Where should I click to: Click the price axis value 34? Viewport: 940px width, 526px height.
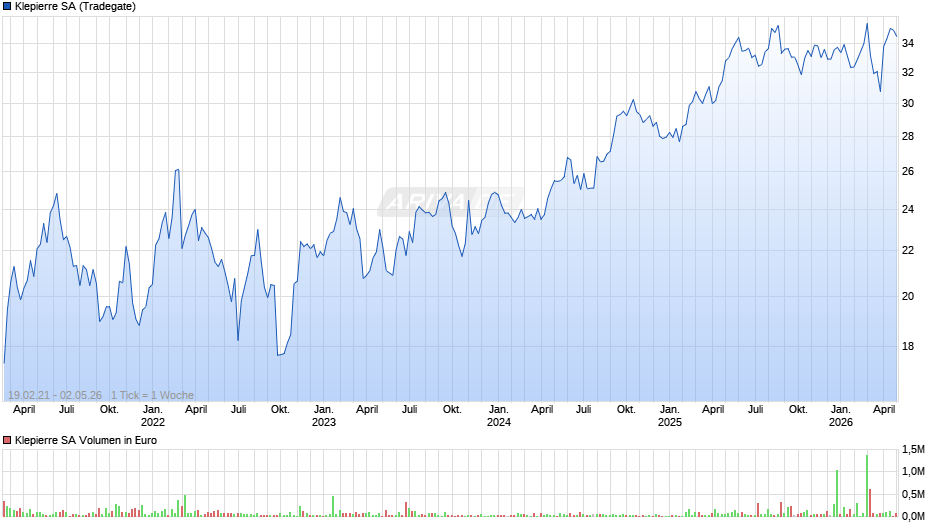click(x=908, y=43)
